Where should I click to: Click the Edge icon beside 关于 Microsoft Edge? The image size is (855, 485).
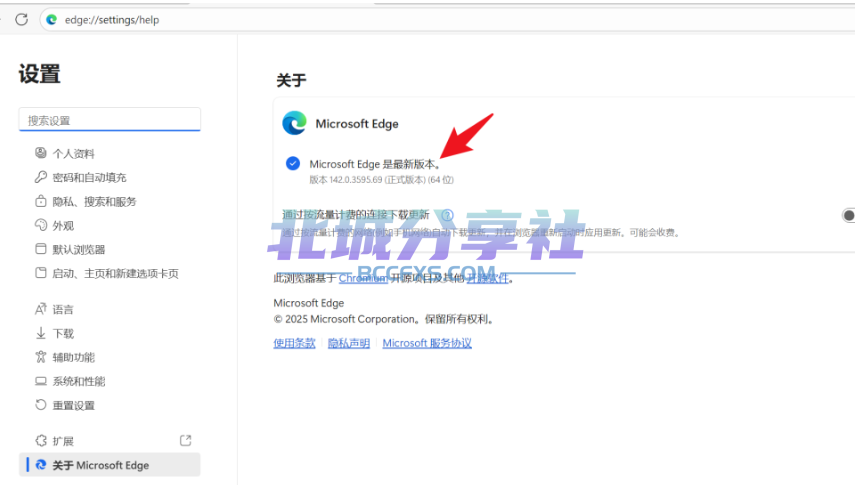coord(40,465)
